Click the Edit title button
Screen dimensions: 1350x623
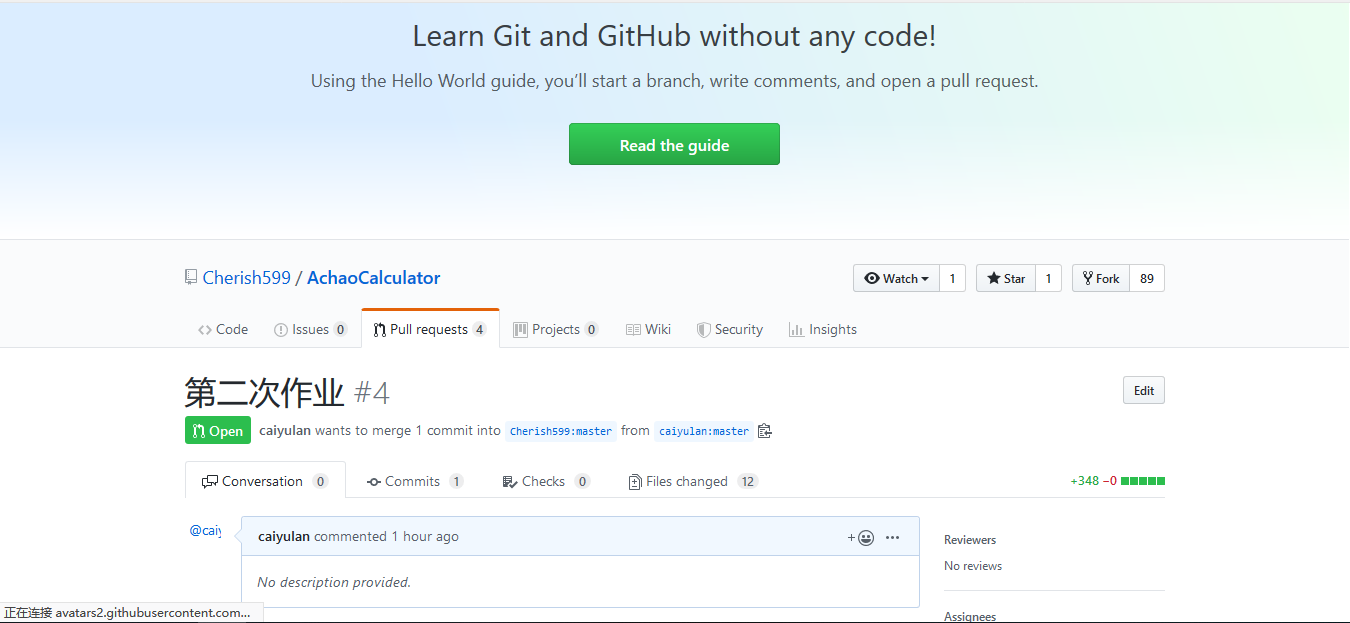click(1144, 391)
